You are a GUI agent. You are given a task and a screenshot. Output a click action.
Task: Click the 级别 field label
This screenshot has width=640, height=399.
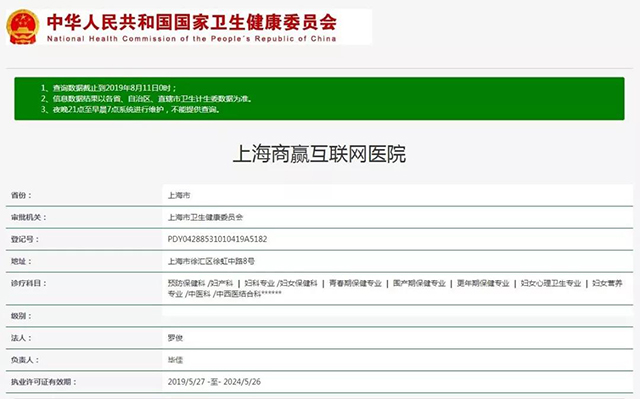(21, 316)
